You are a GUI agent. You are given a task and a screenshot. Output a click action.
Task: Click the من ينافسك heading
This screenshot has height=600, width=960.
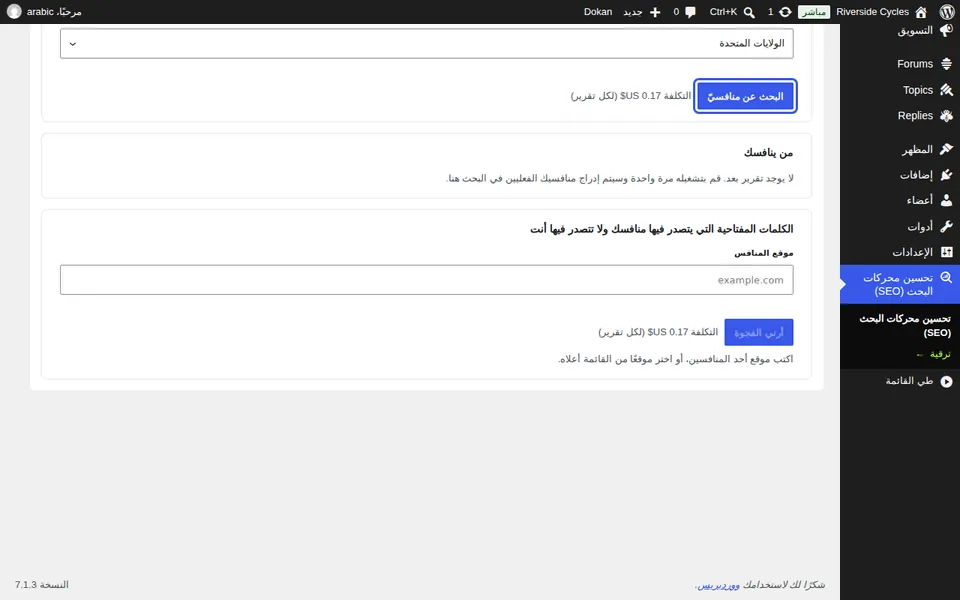click(768, 152)
